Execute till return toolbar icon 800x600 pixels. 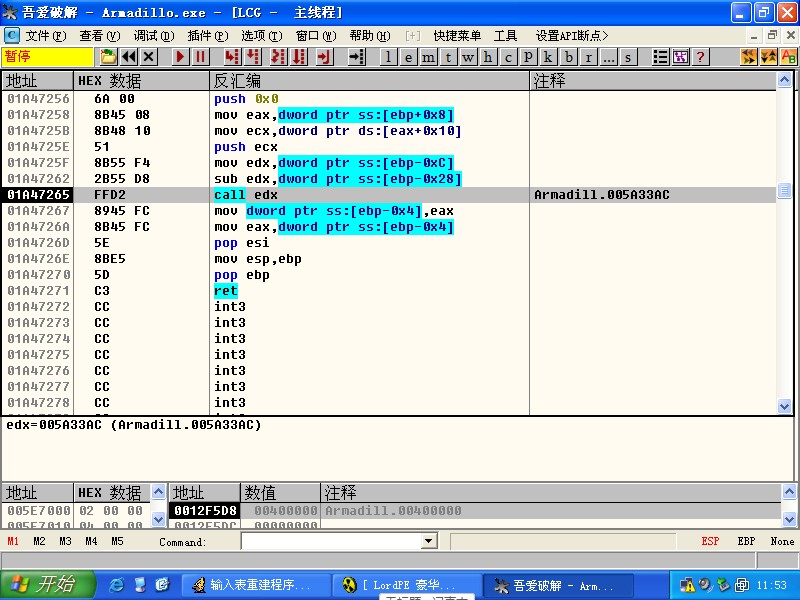pyautogui.click(x=324, y=57)
